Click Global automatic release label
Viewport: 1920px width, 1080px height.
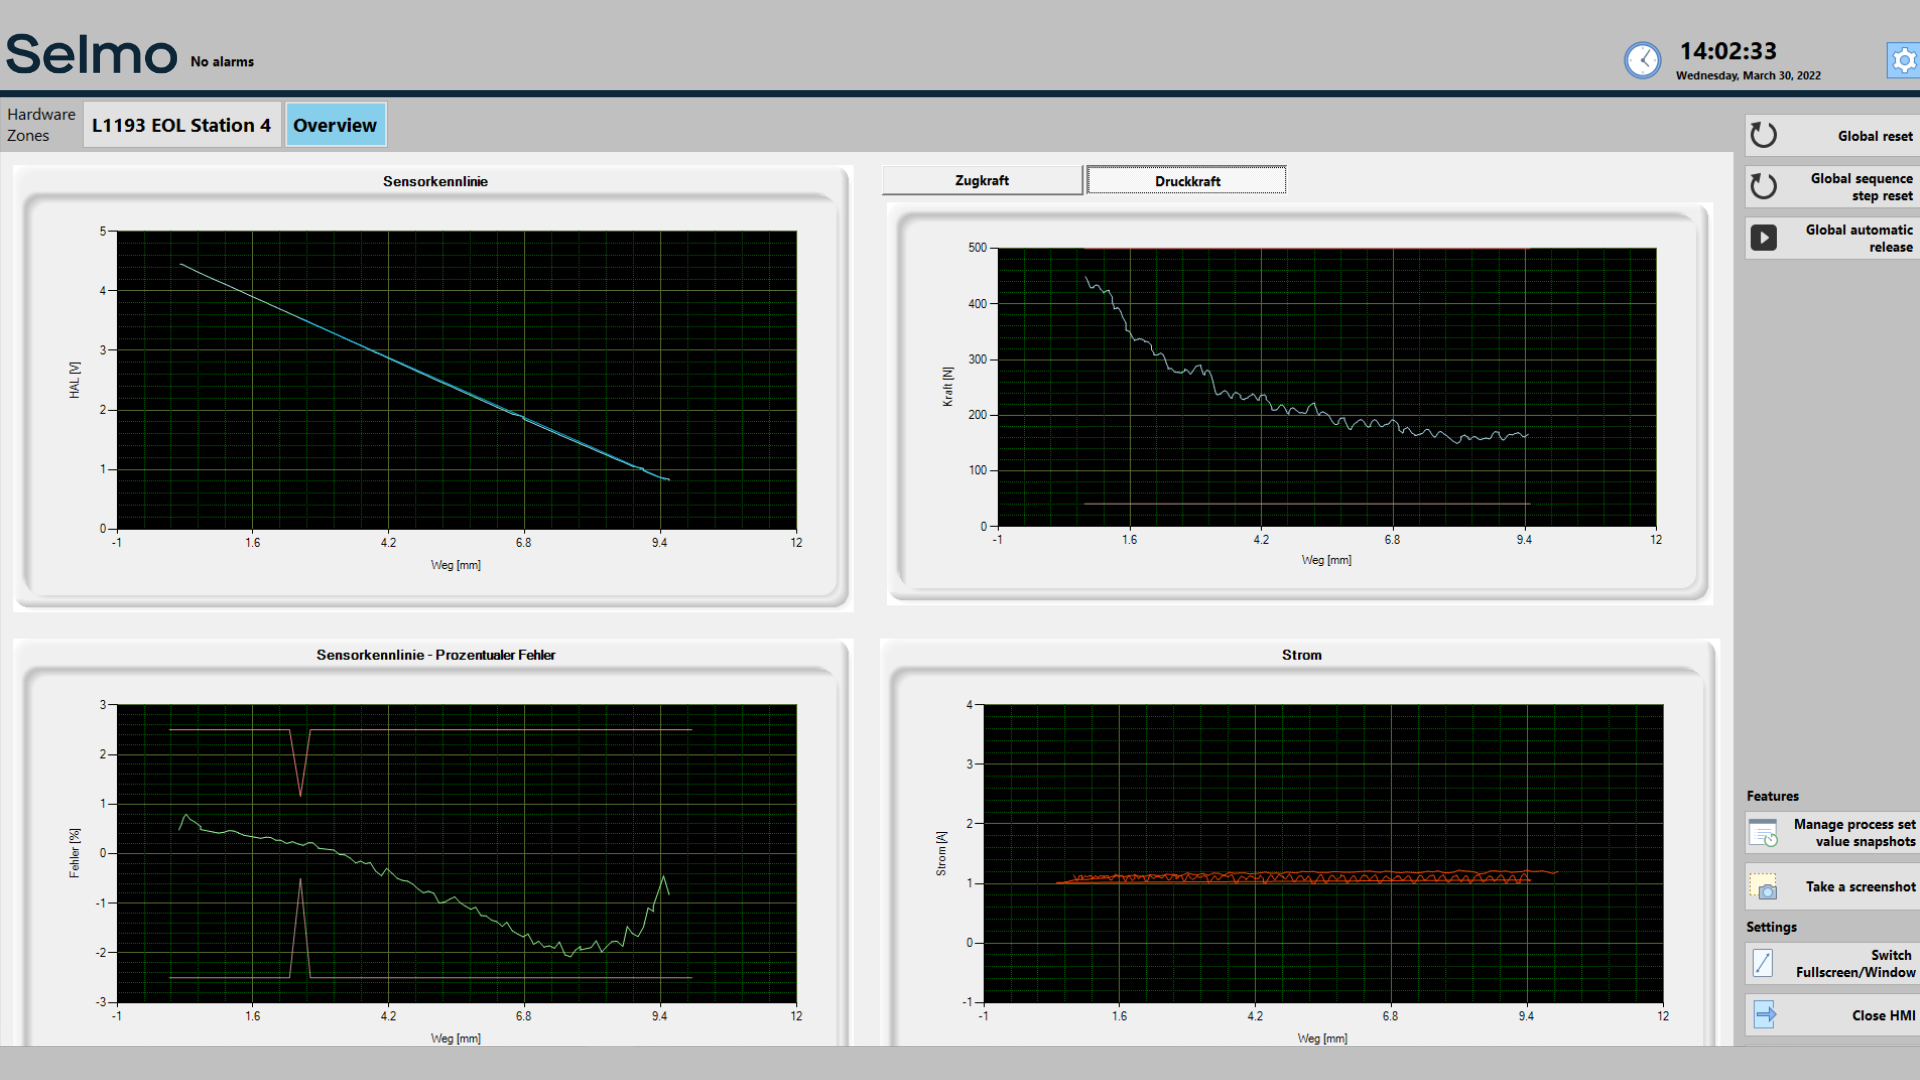coord(1859,238)
